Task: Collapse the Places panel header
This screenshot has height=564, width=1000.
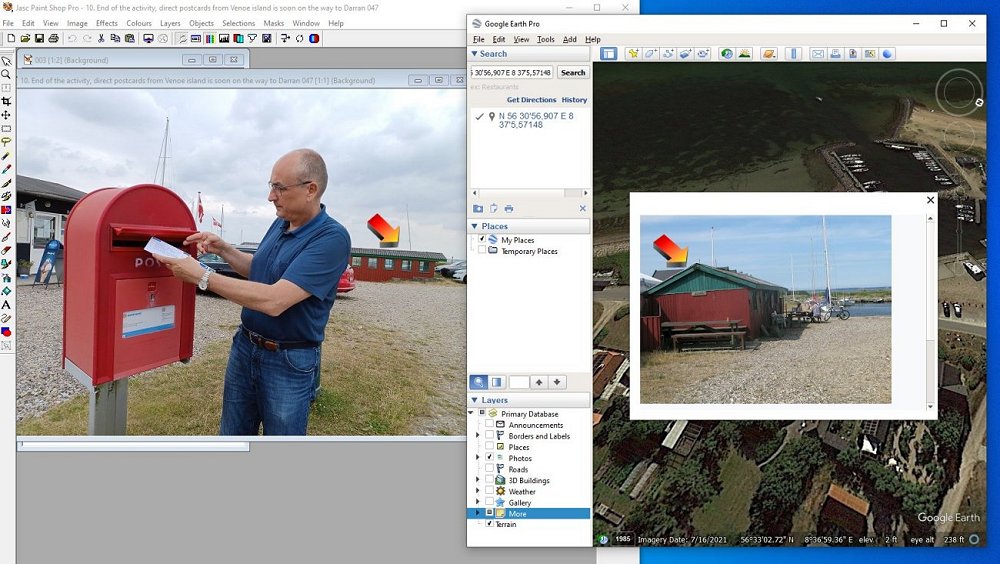Action: (x=475, y=226)
